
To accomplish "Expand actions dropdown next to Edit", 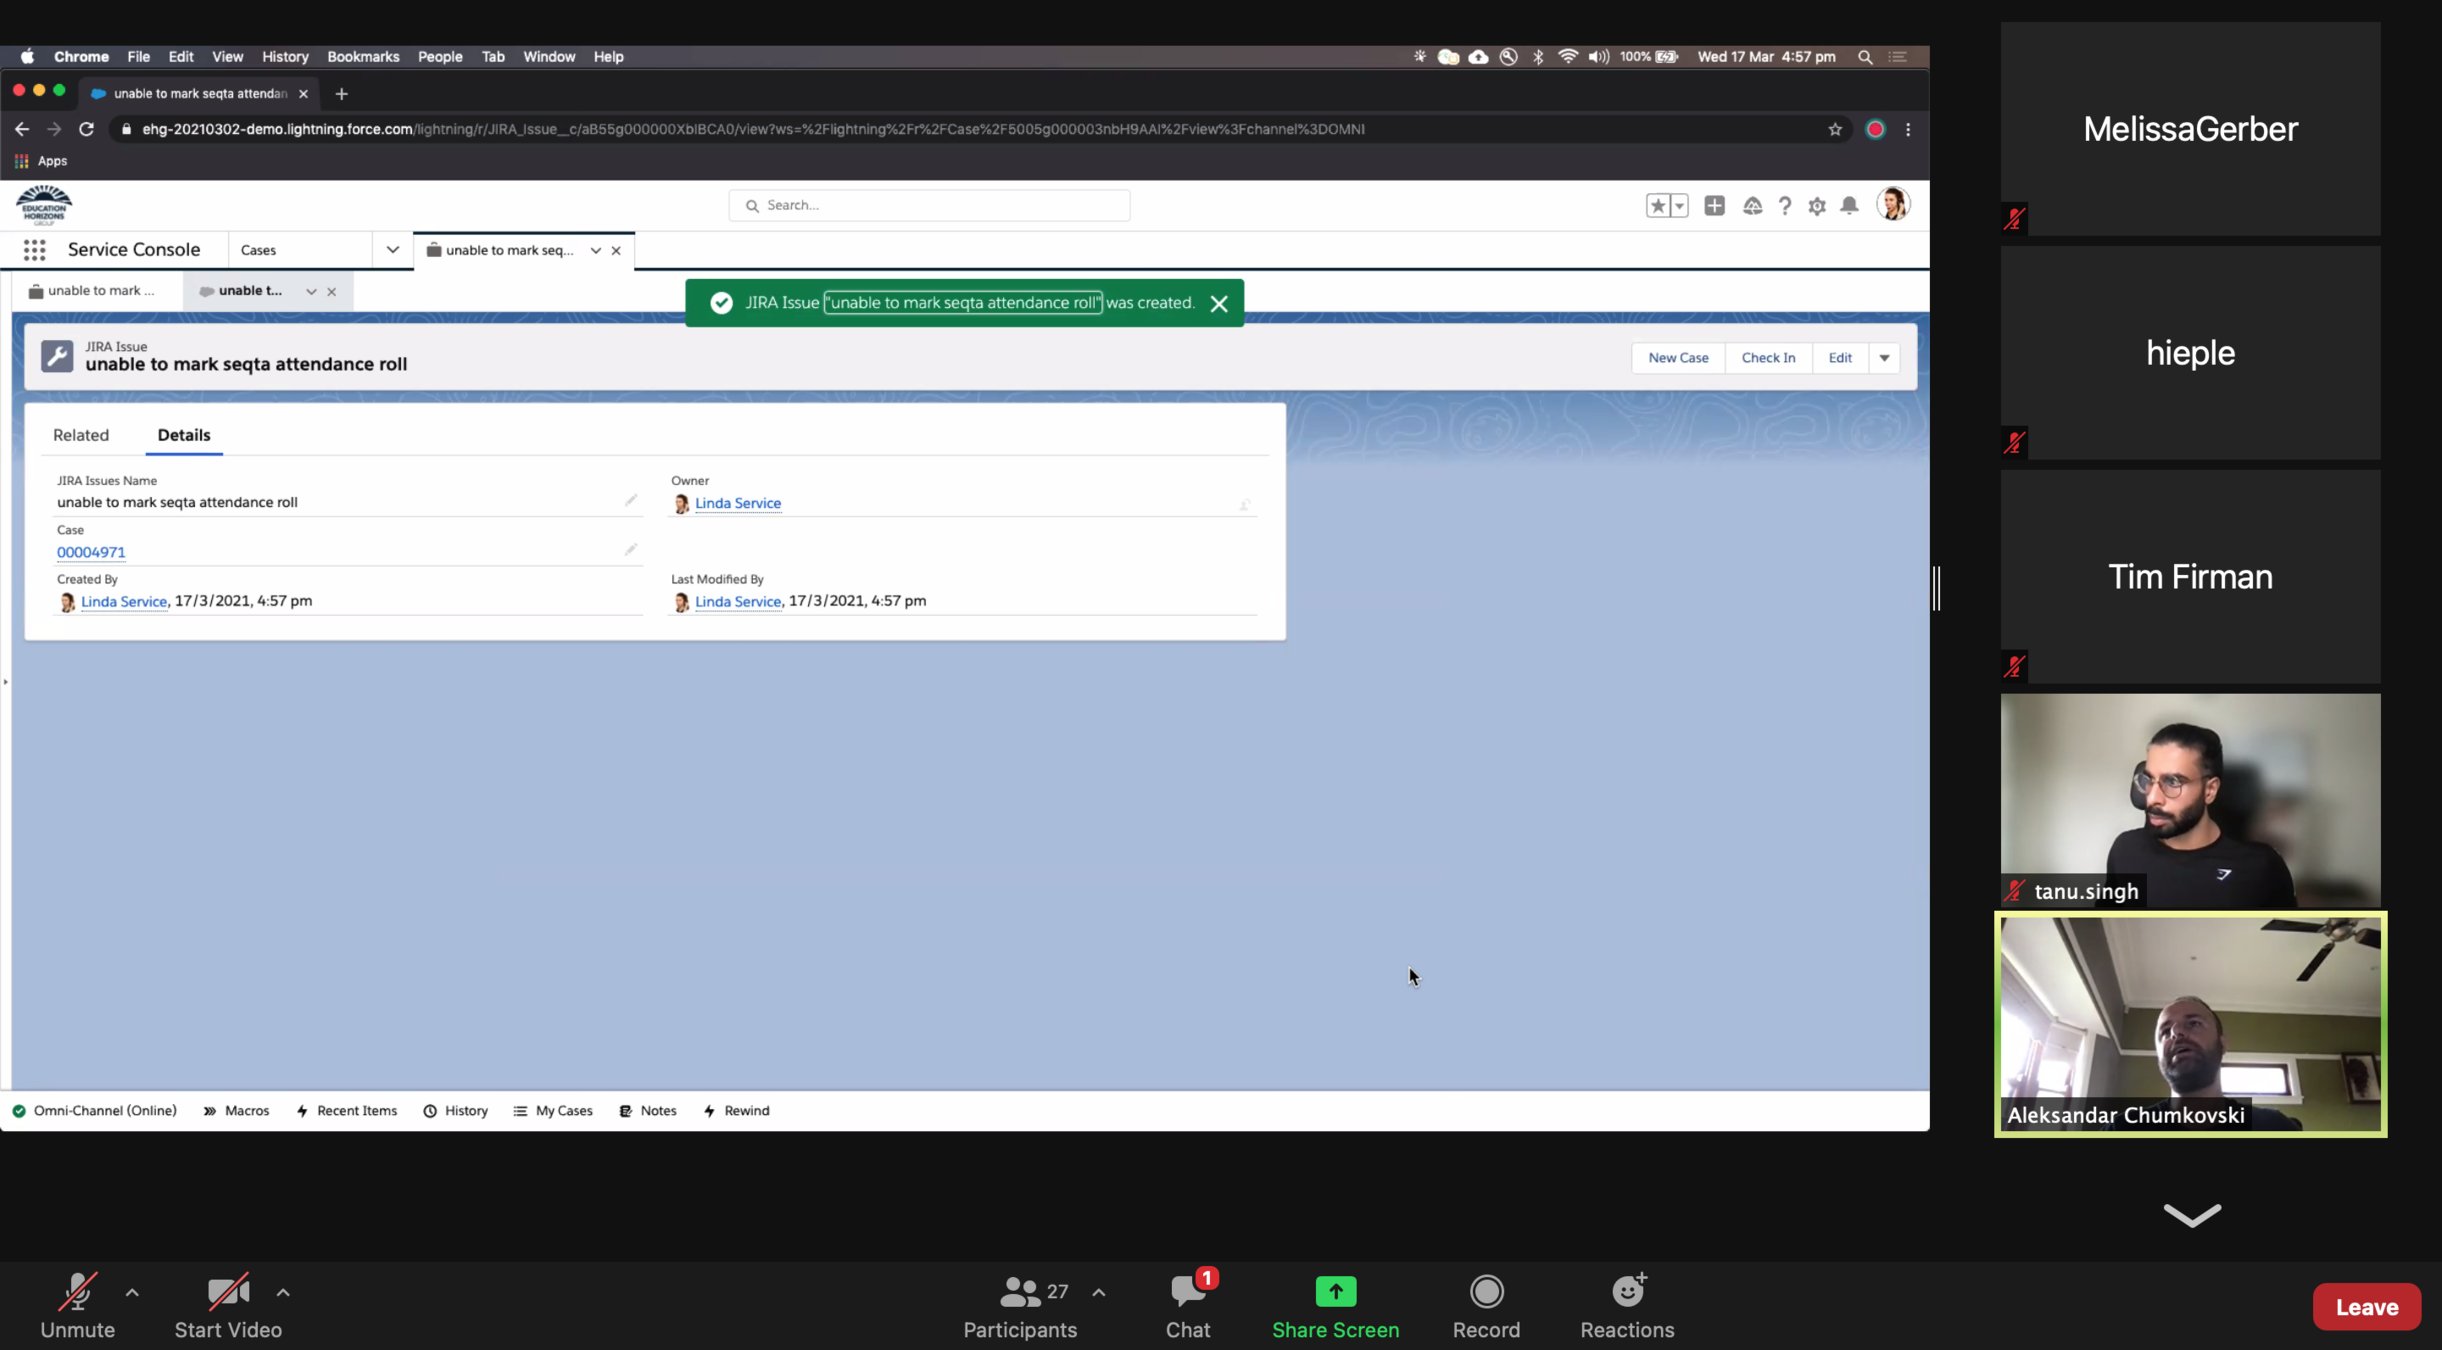I will pyautogui.click(x=1884, y=358).
